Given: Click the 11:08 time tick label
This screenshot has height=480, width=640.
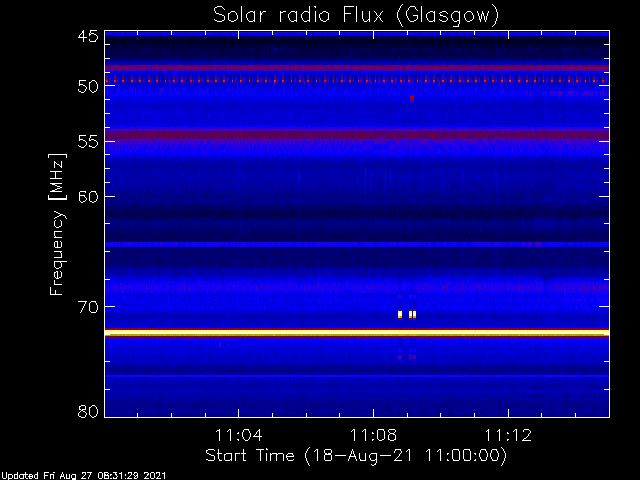Looking at the screenshot, I should click(x=373, y=436).
